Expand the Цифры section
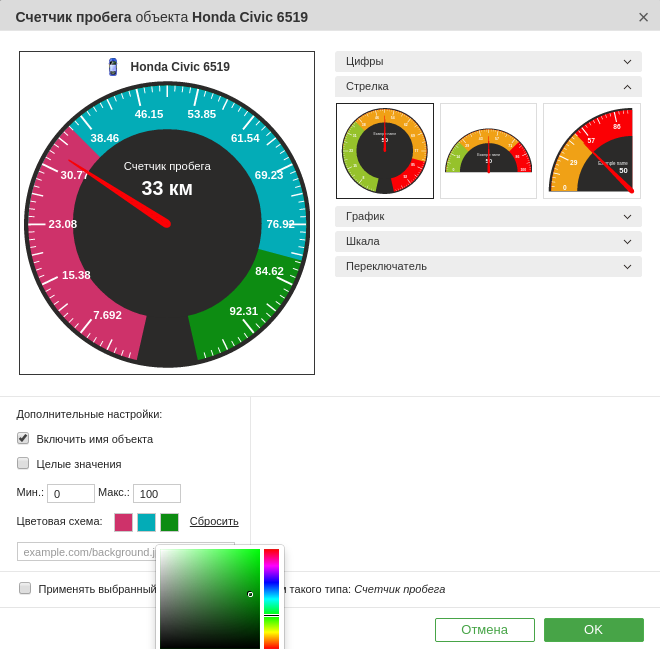 click(488, 61)
